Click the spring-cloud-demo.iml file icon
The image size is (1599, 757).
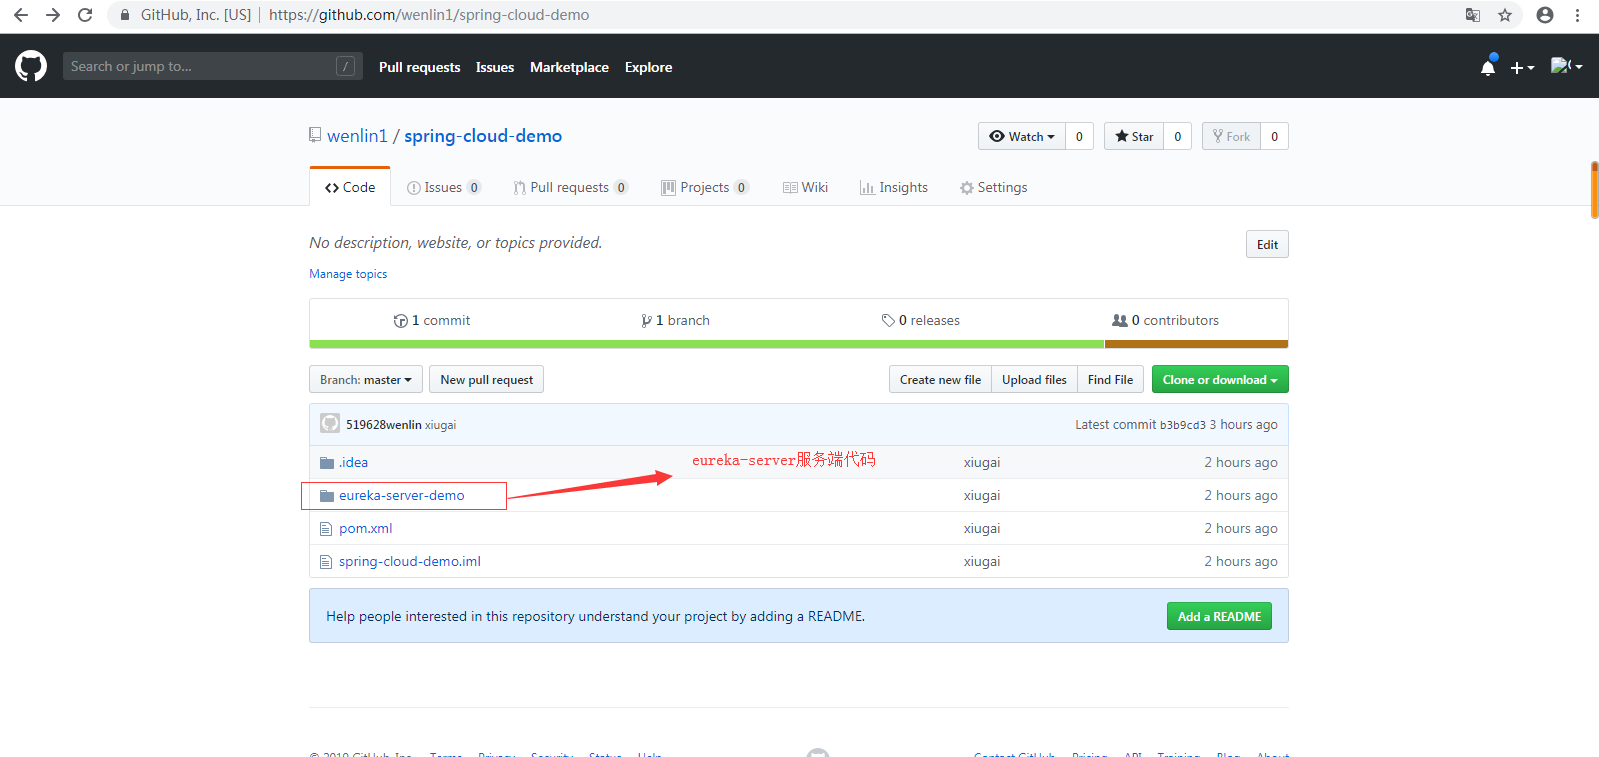[x=325, y=561]
